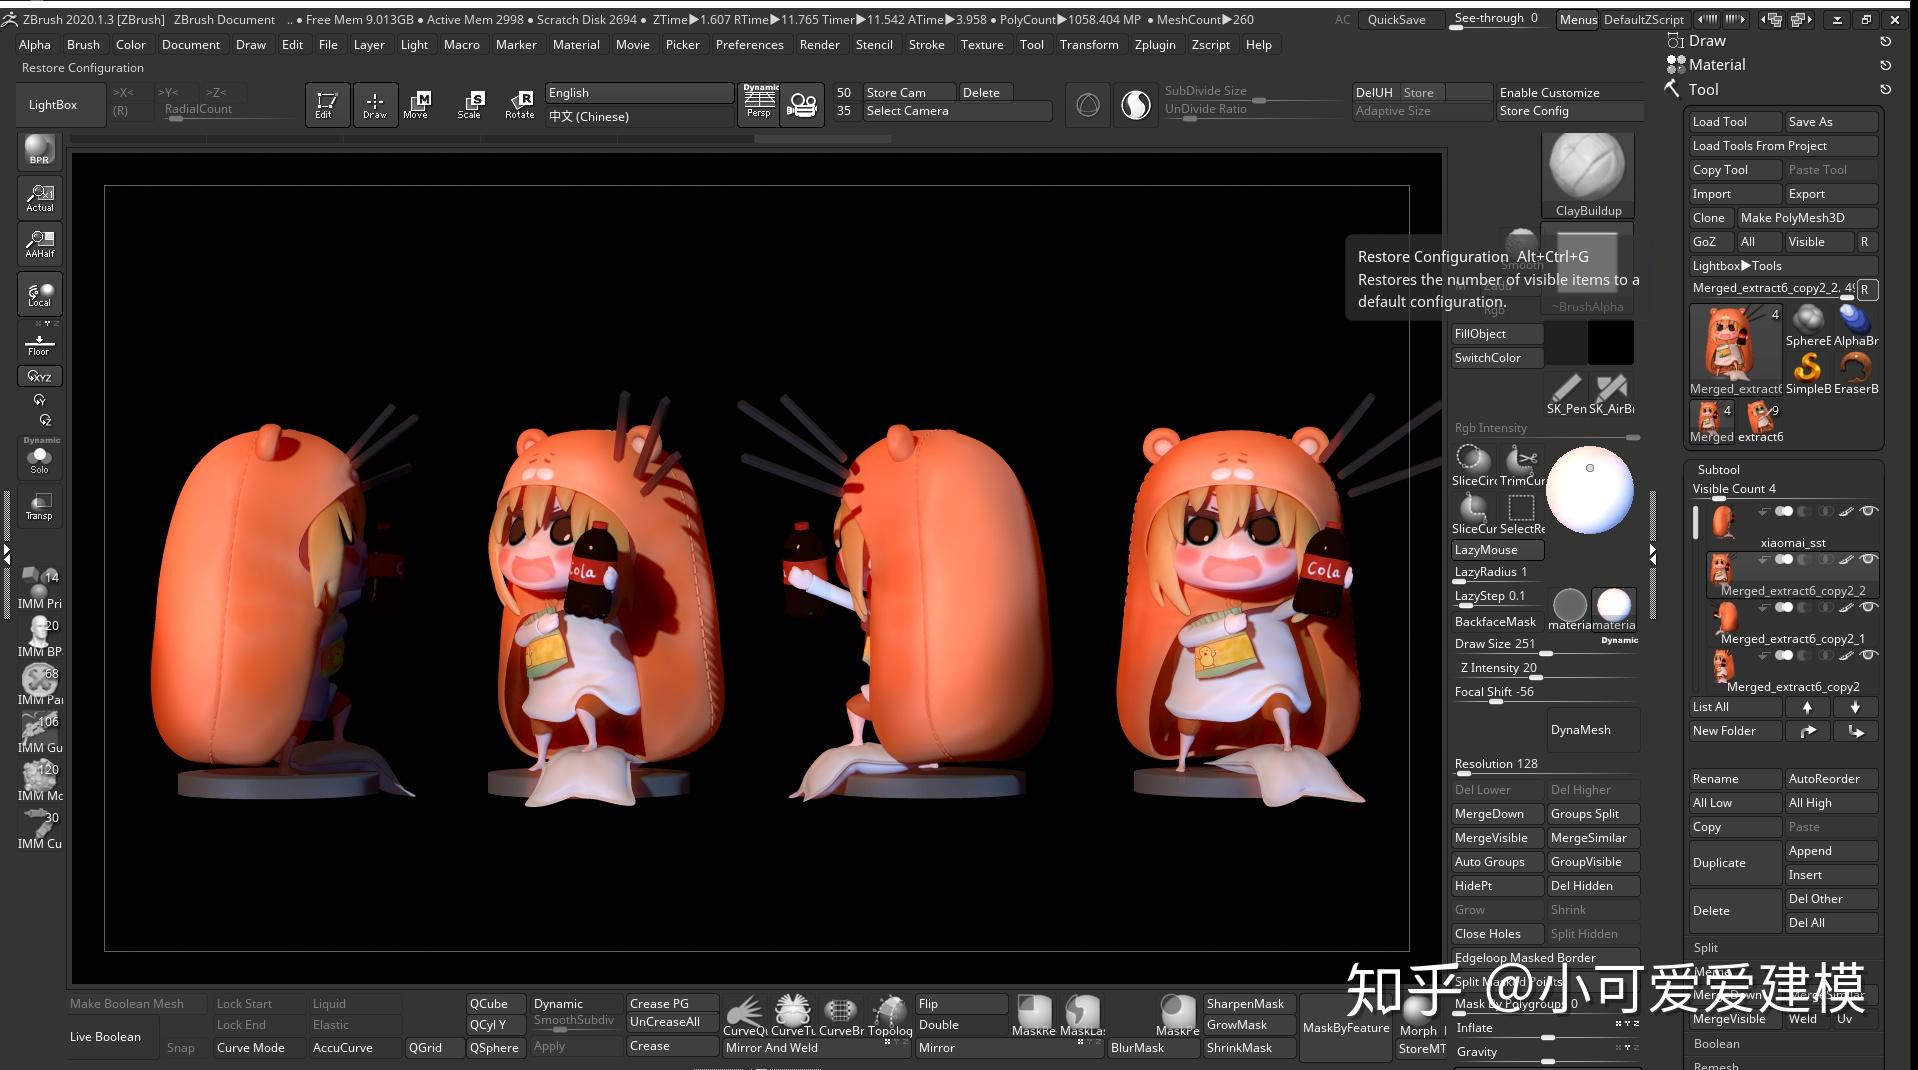Open the IMM Primitives brush
The height and width of the screenshot is (1070, 1918).
[40, 588]
